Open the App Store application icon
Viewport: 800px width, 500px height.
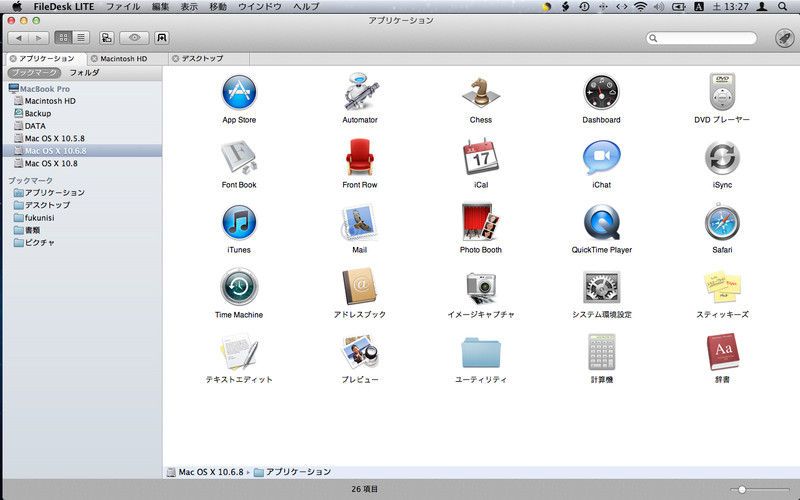239,93
